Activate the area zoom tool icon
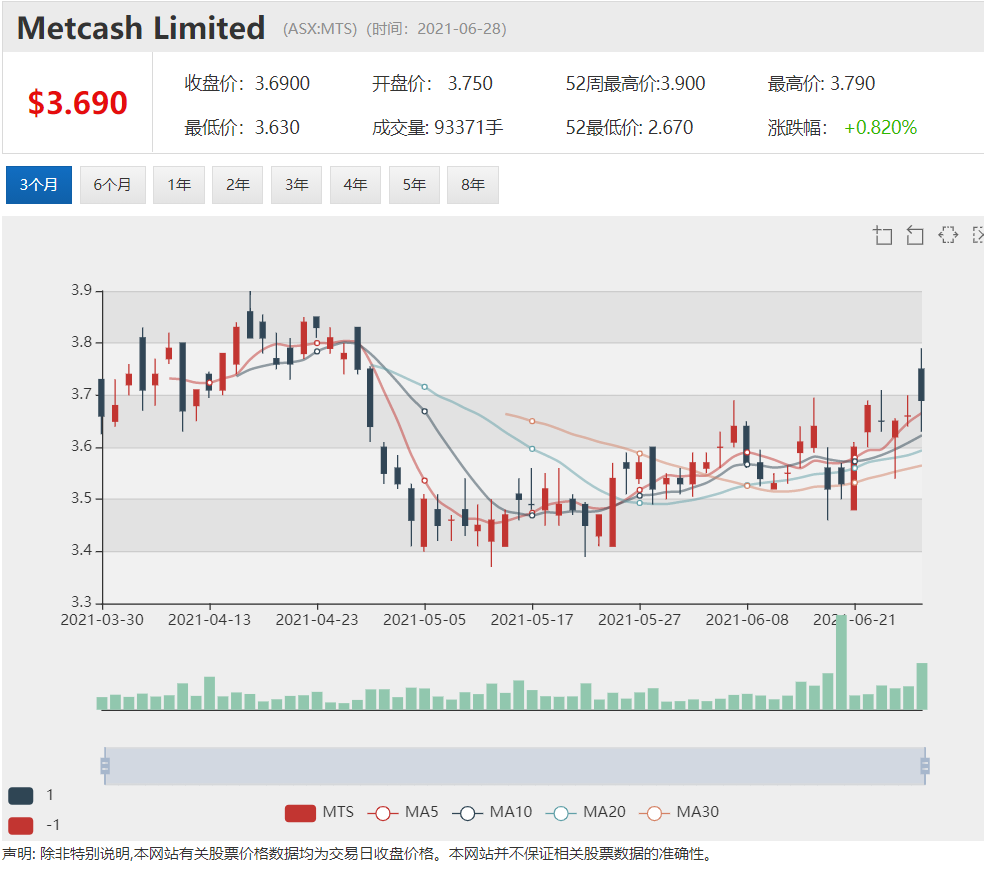The image size is (986, 869). pos(883,235)
